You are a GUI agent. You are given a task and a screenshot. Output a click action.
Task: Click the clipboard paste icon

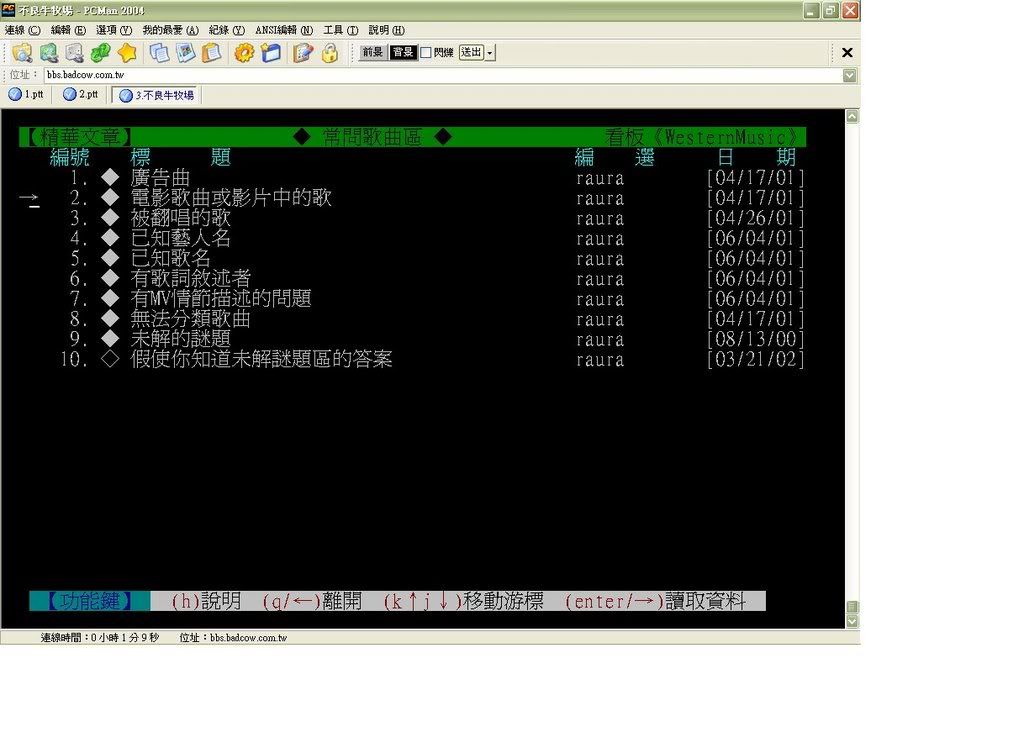[211, 53]
